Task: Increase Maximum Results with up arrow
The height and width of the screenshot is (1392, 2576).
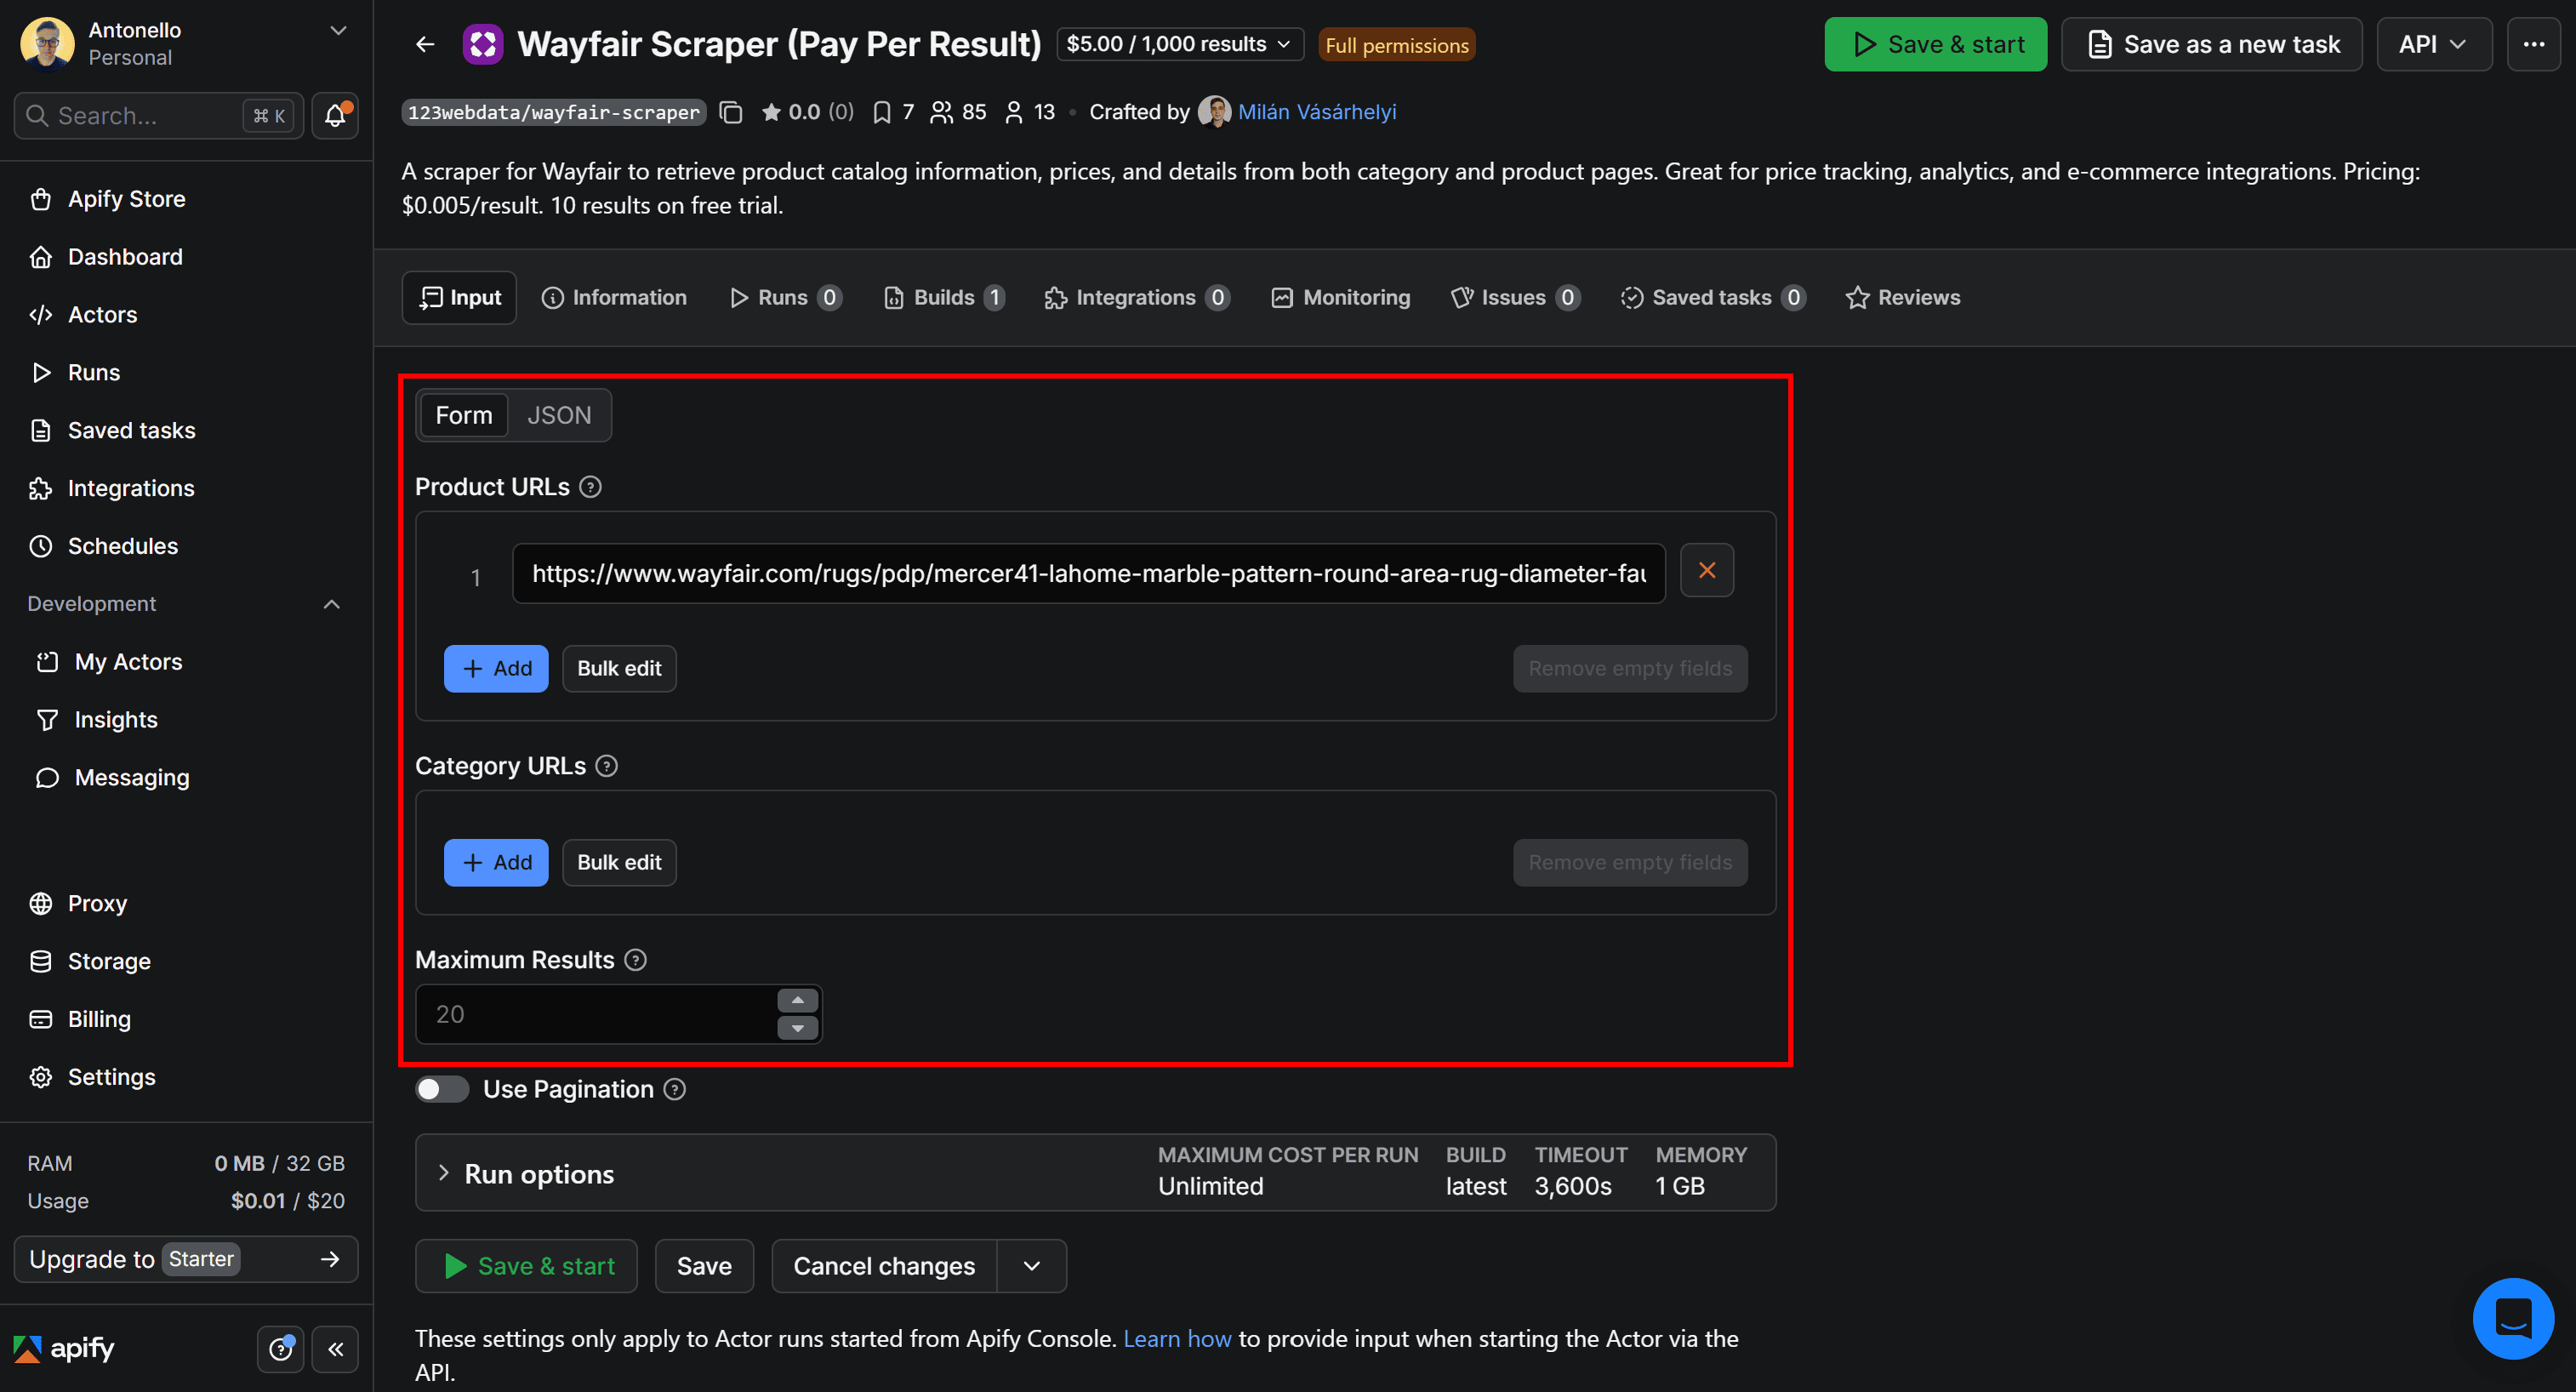Action: click(x=797, y=1000)
